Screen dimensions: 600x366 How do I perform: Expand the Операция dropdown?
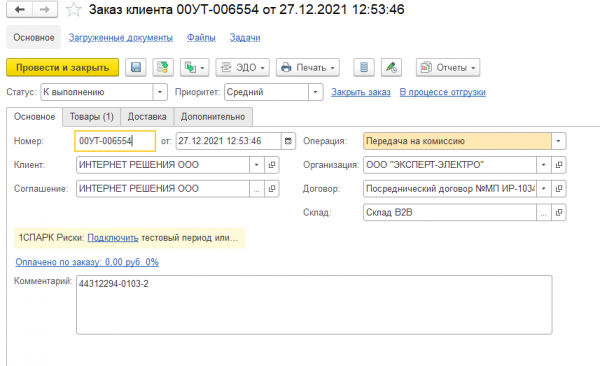point(558,141)
